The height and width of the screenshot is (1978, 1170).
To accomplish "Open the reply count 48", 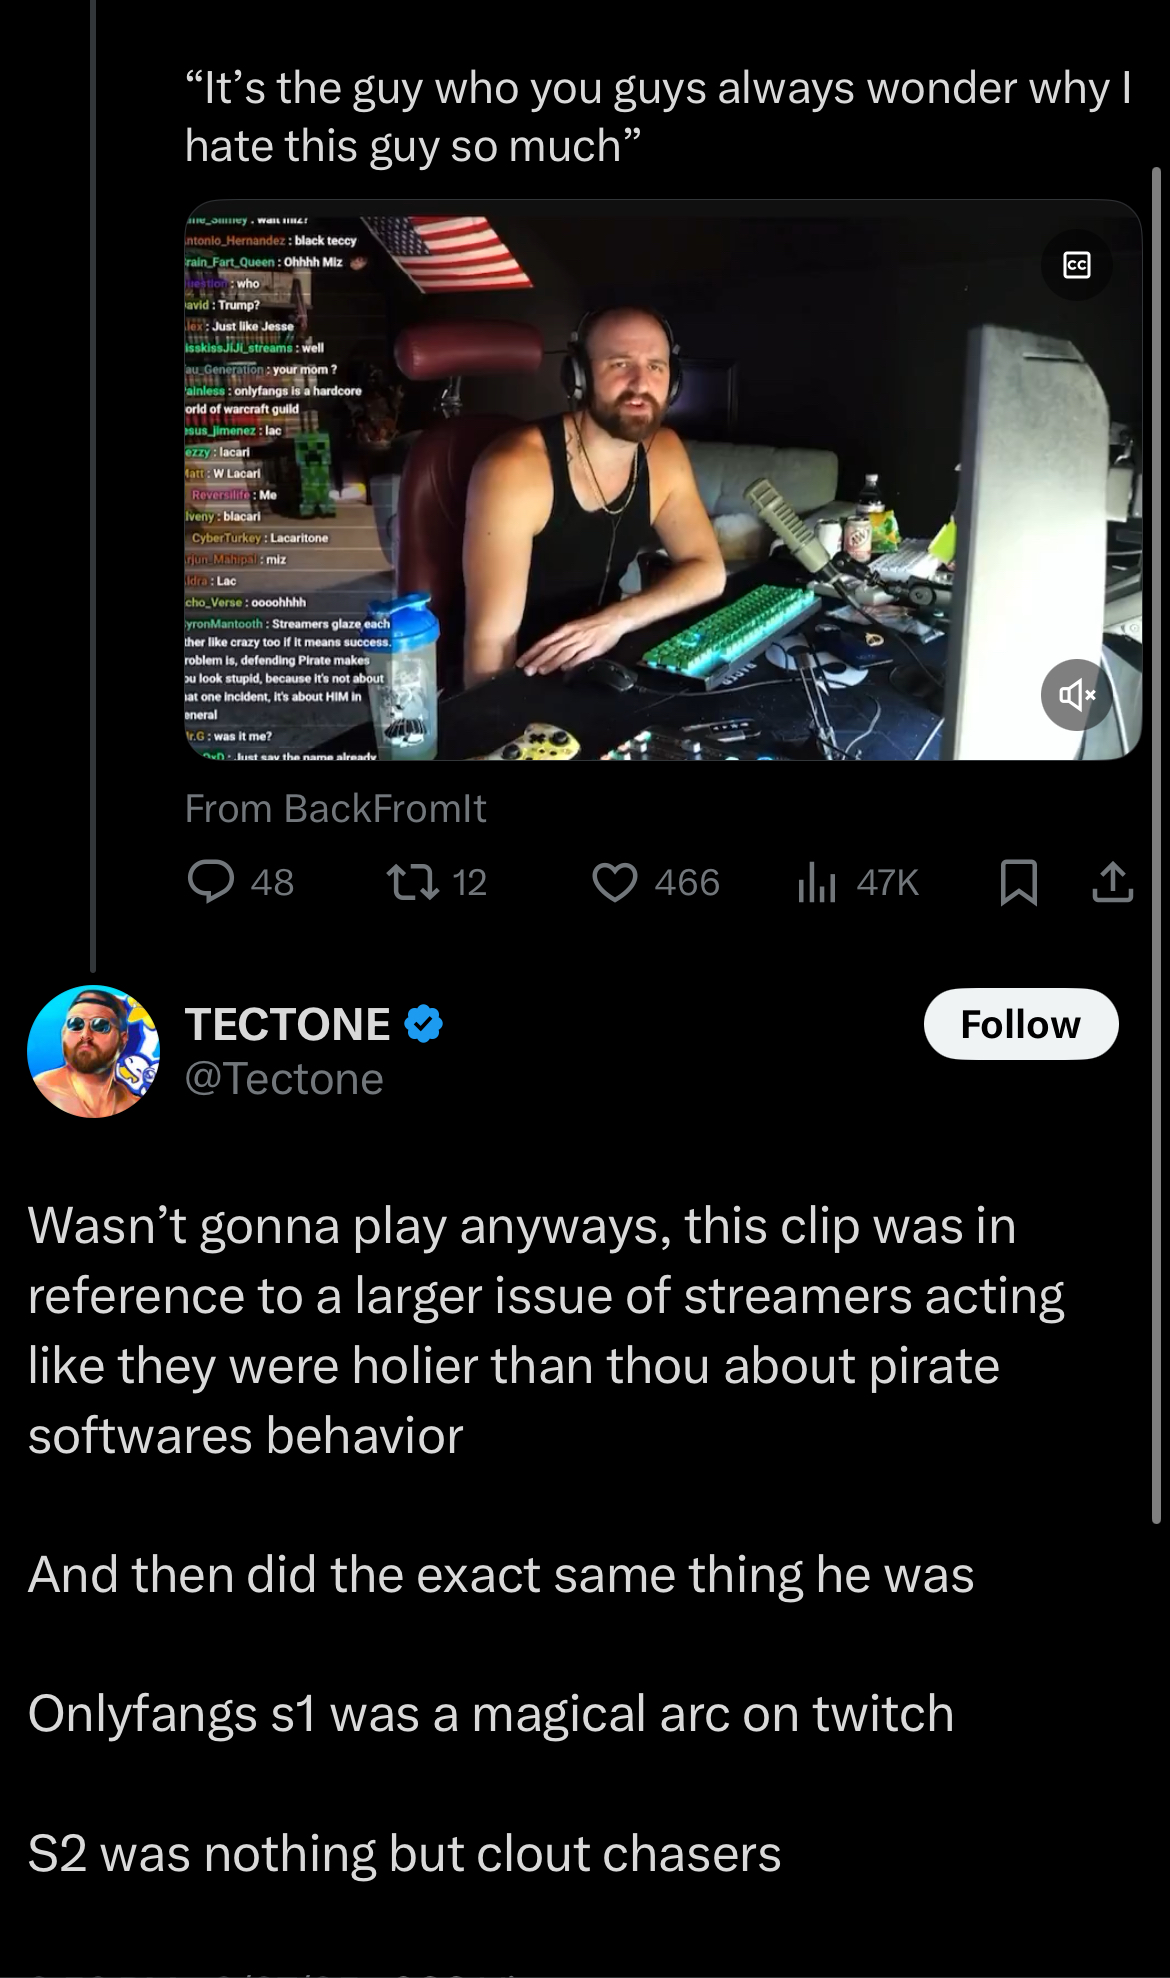I will (272, 882).
